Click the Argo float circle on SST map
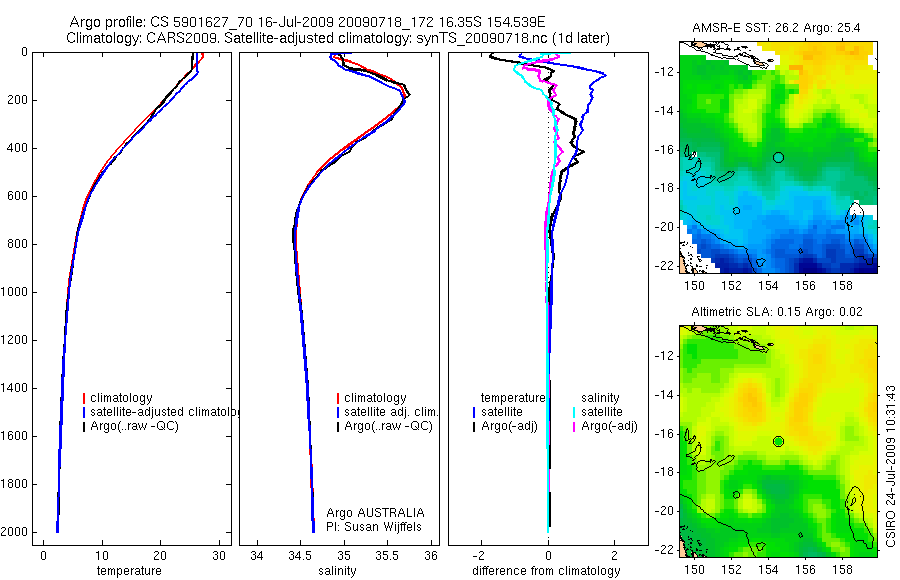The height and width of the screenshot is (580, 900). (778, 157)
